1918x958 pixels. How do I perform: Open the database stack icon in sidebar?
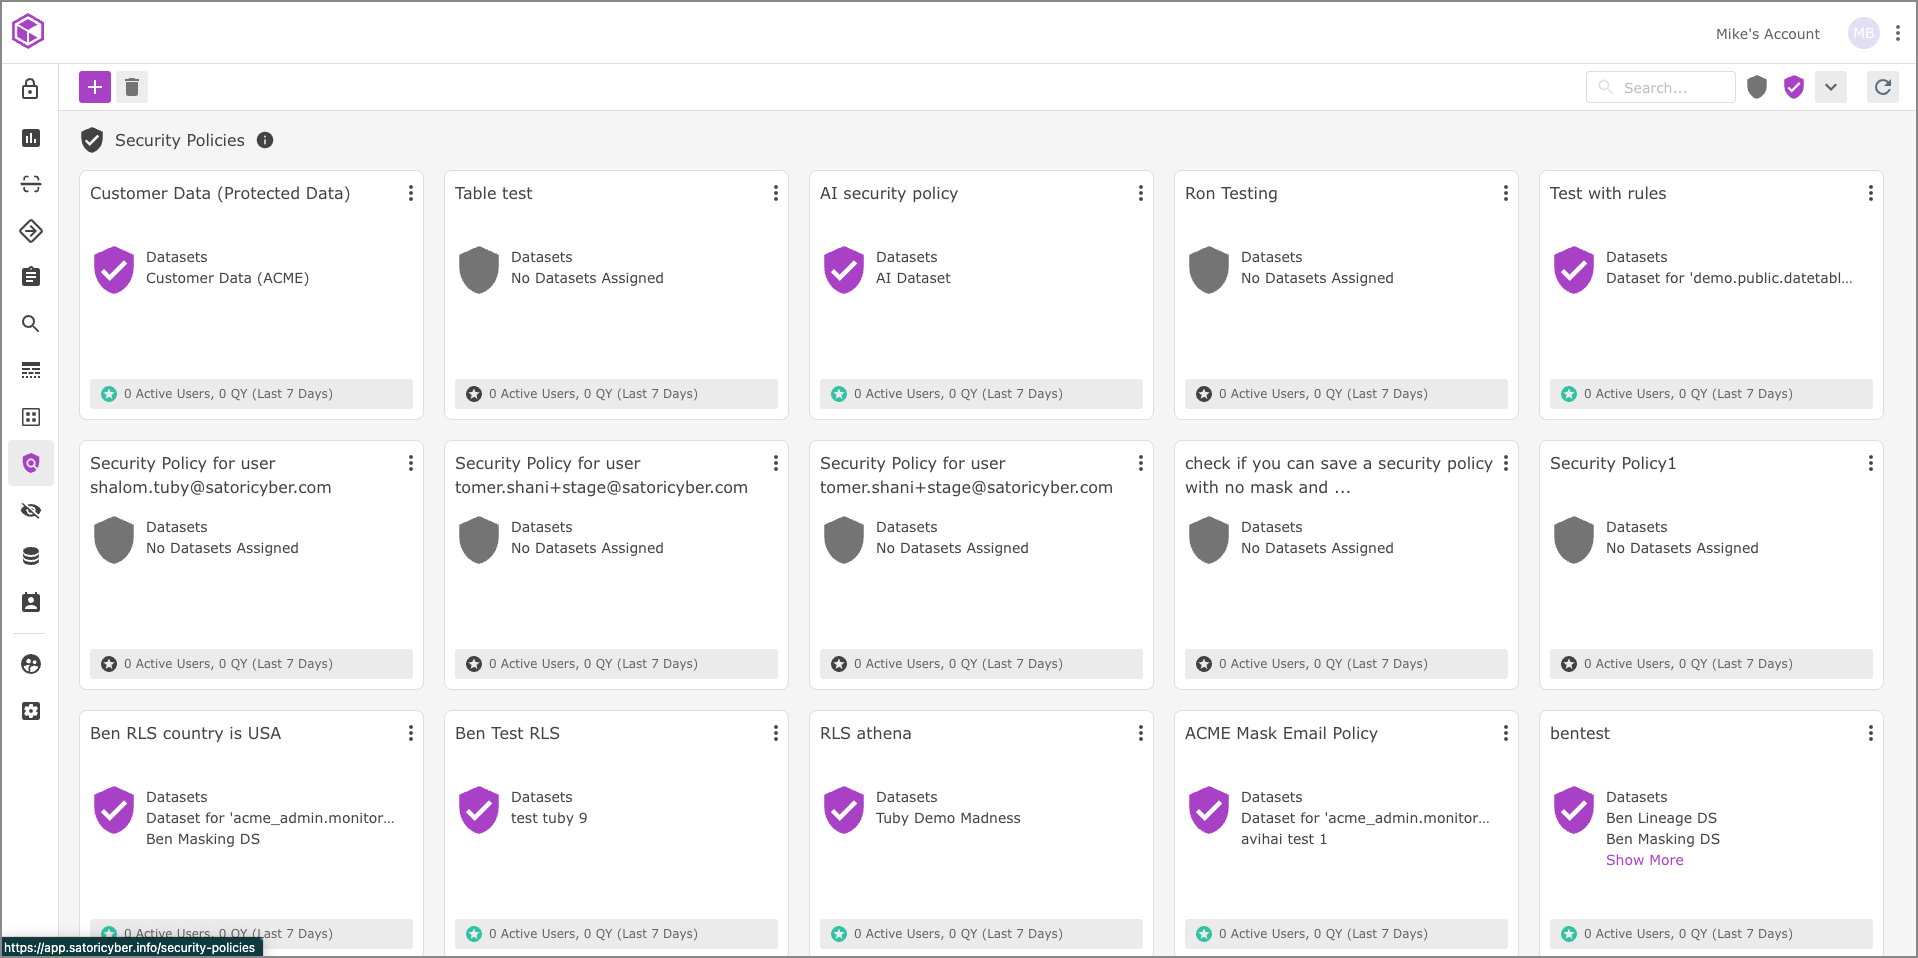click(31, 556)
